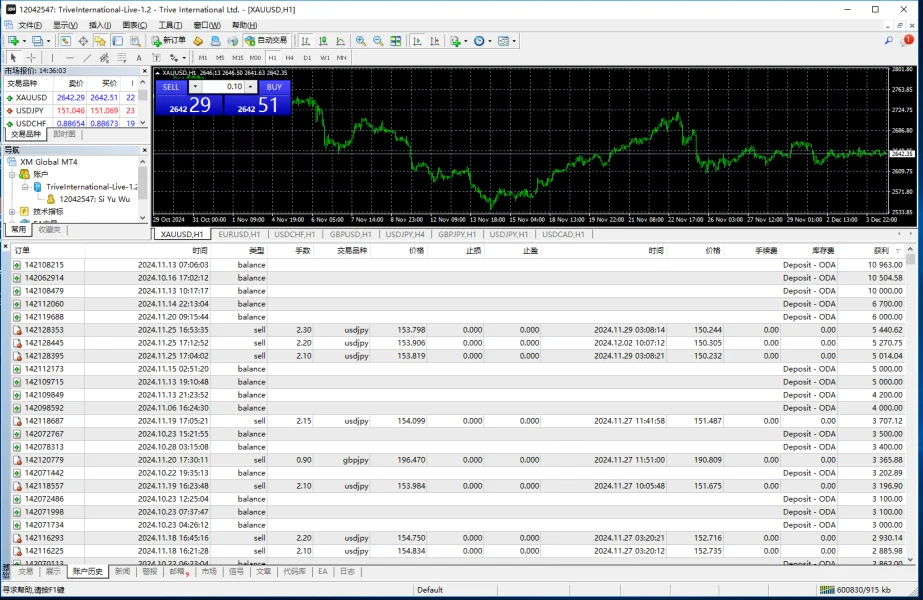
Task: Open the 图表 menu in menu bar
Action: (x=134, y=25)
